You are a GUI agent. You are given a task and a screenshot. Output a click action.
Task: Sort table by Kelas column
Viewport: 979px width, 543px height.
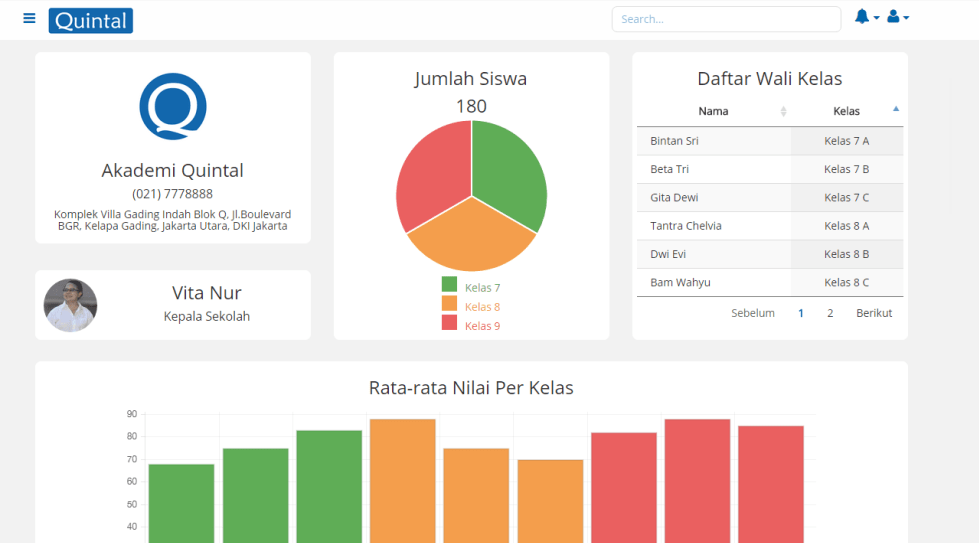[x=846, y=111]
